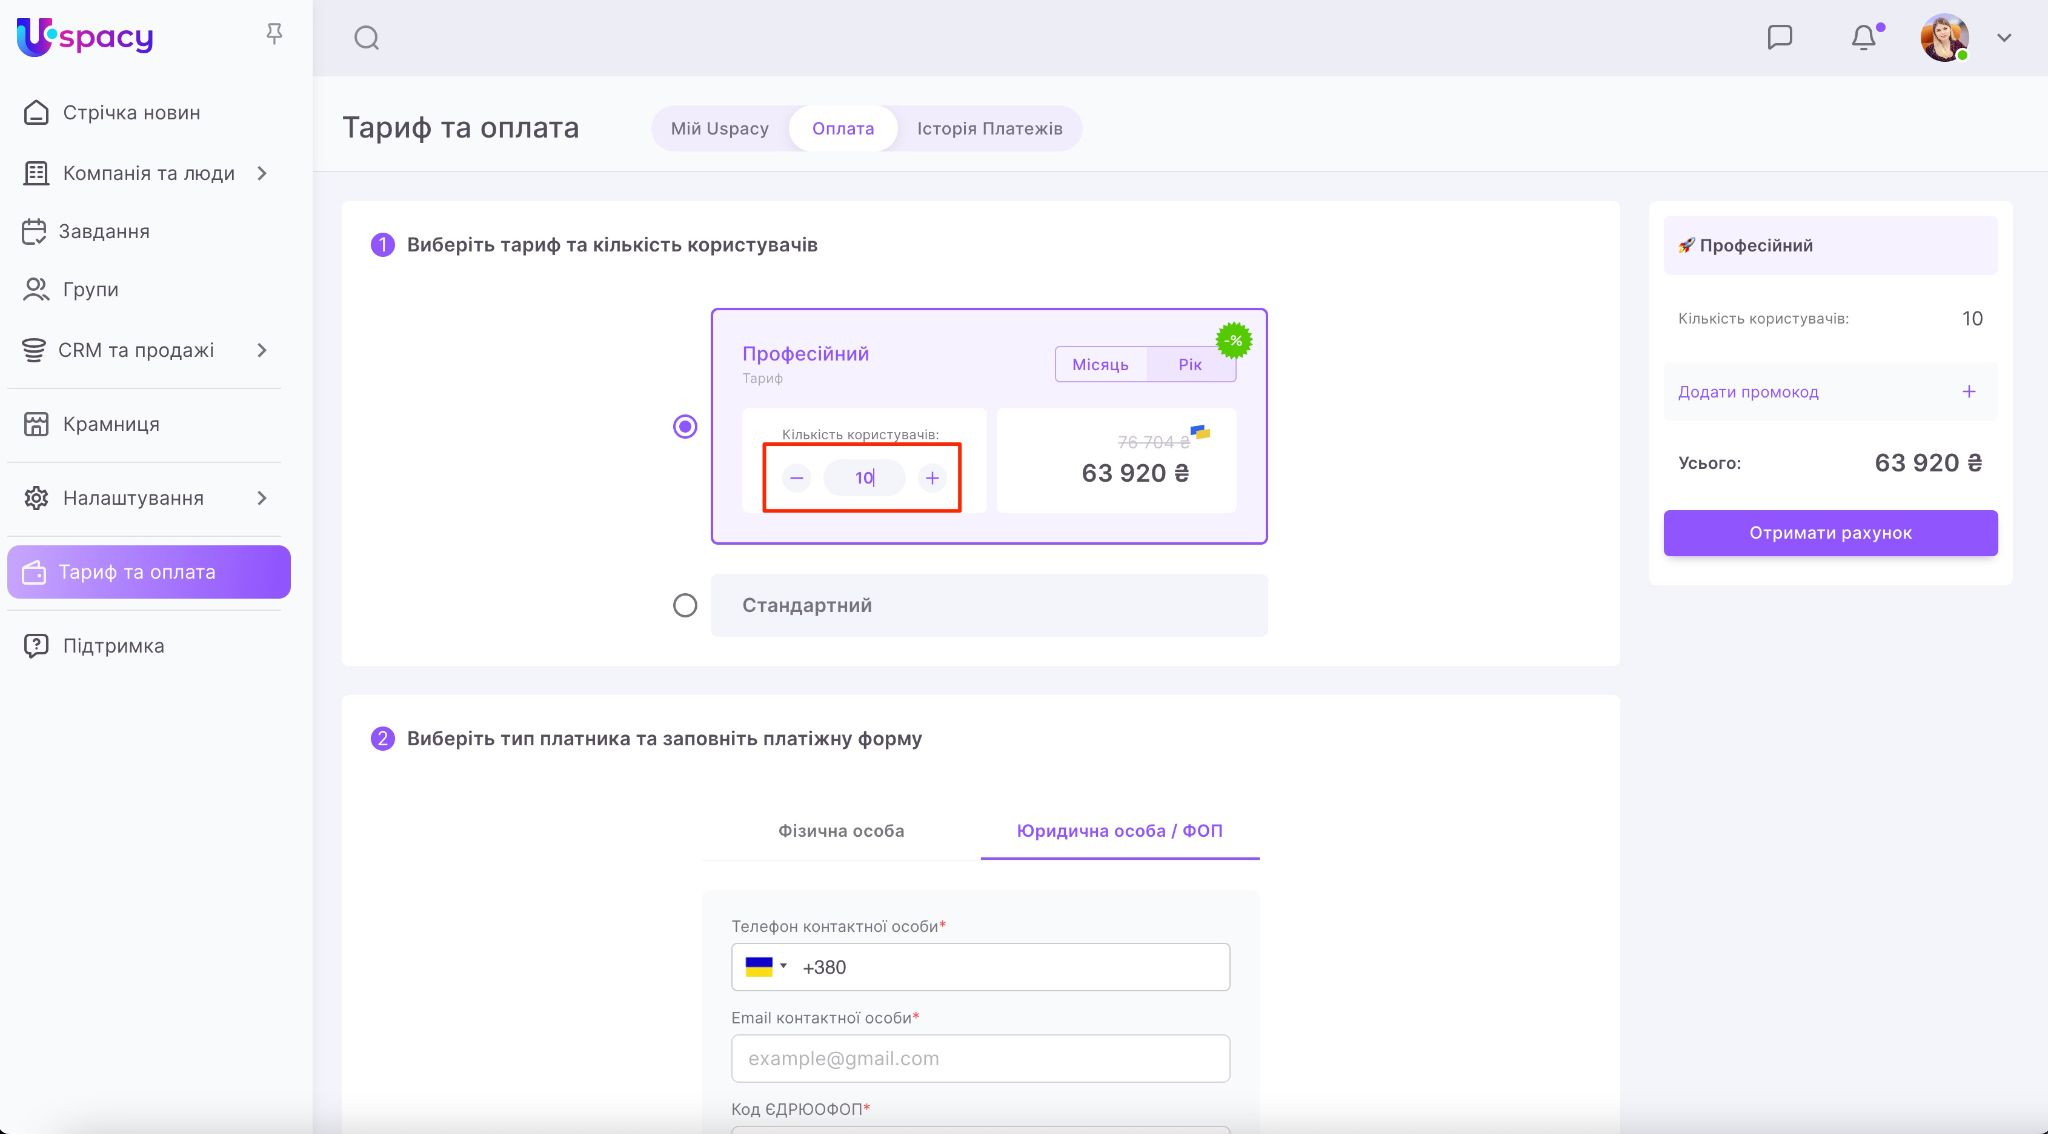Click the sidebar pin icon
Screen dimensions: 2048x1134
point(274,35)
